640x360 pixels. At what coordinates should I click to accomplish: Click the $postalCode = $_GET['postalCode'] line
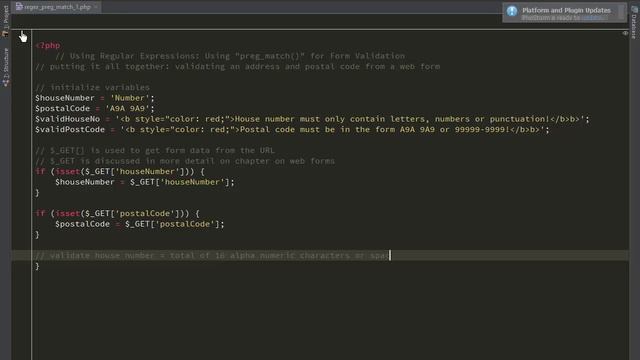point(140,224)
